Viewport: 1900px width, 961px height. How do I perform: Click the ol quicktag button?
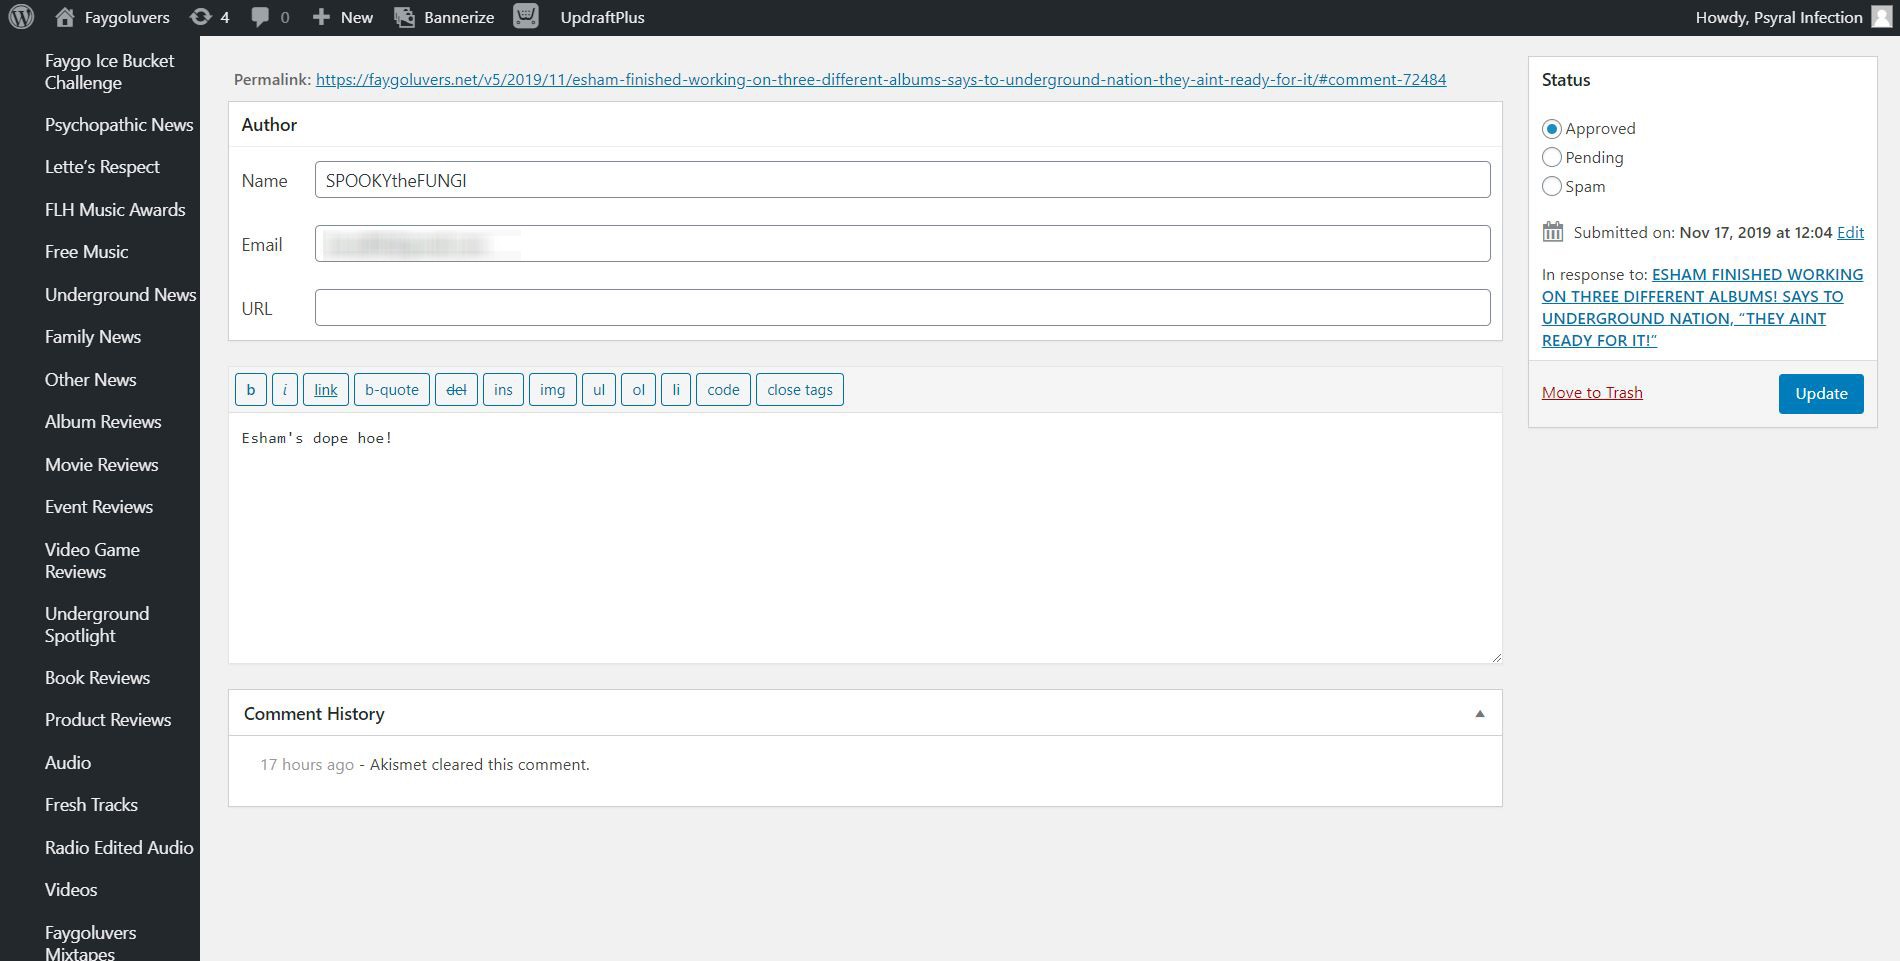[638, 390]
